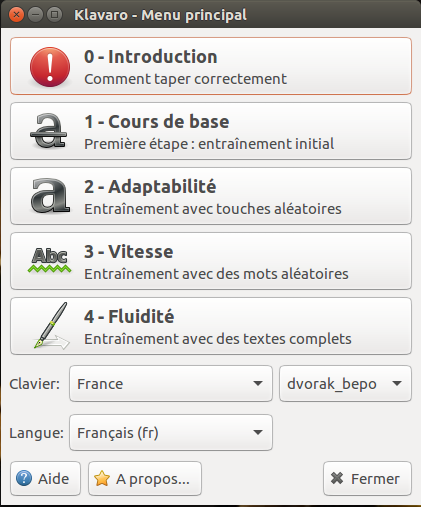Open the Français (fr) language dropdown

[x=171, y=433]
